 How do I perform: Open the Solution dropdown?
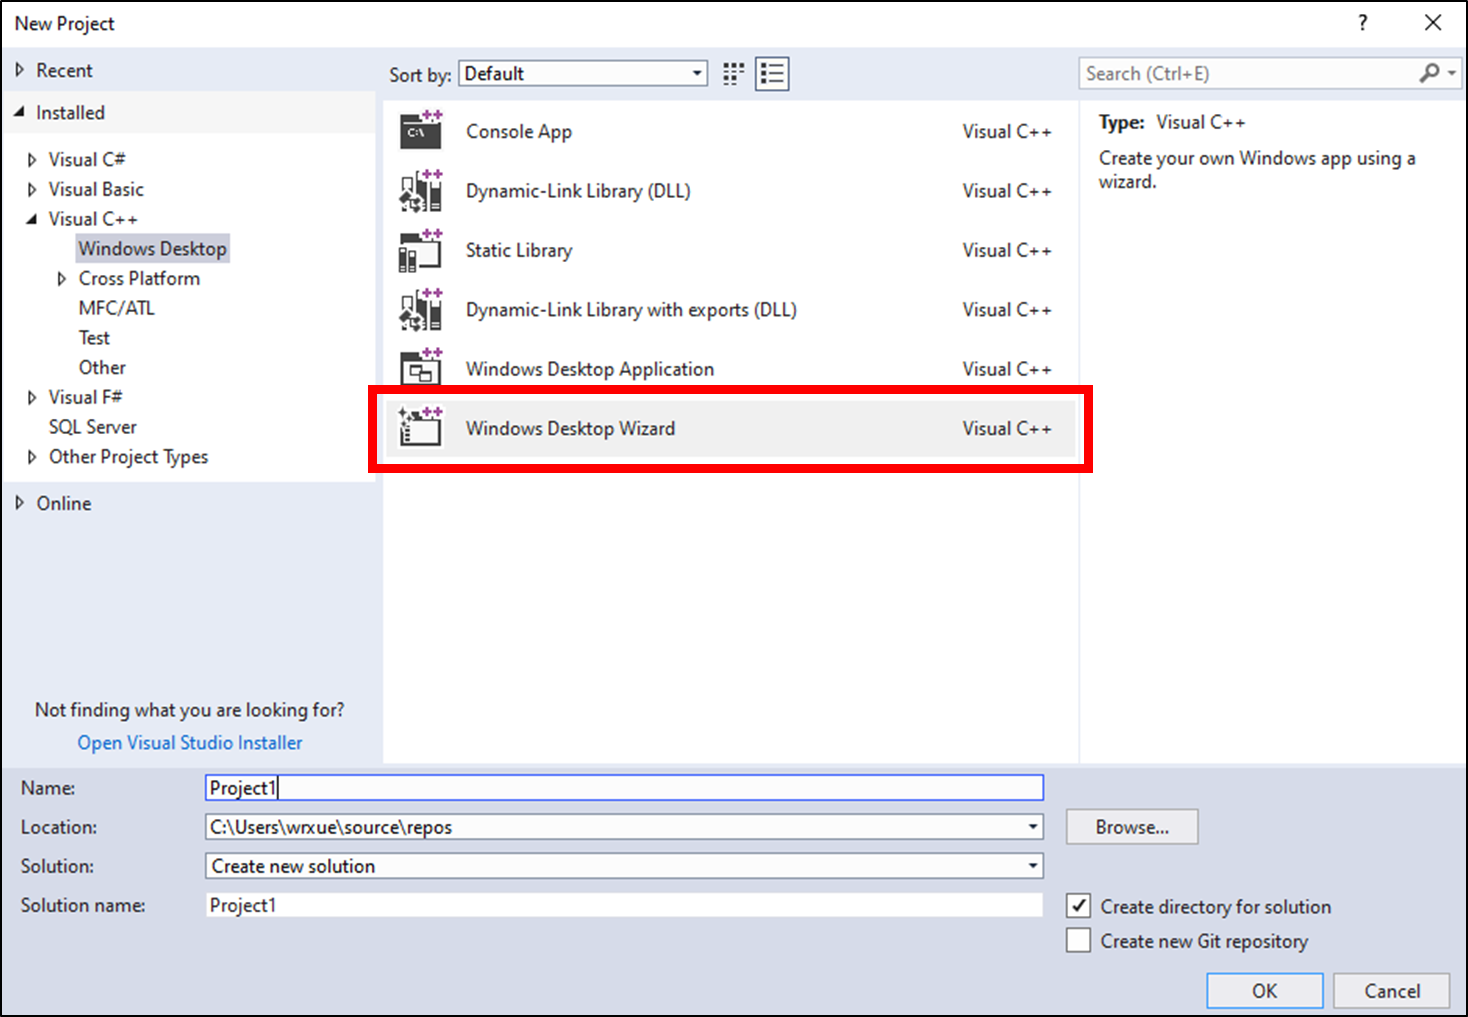1033,866
